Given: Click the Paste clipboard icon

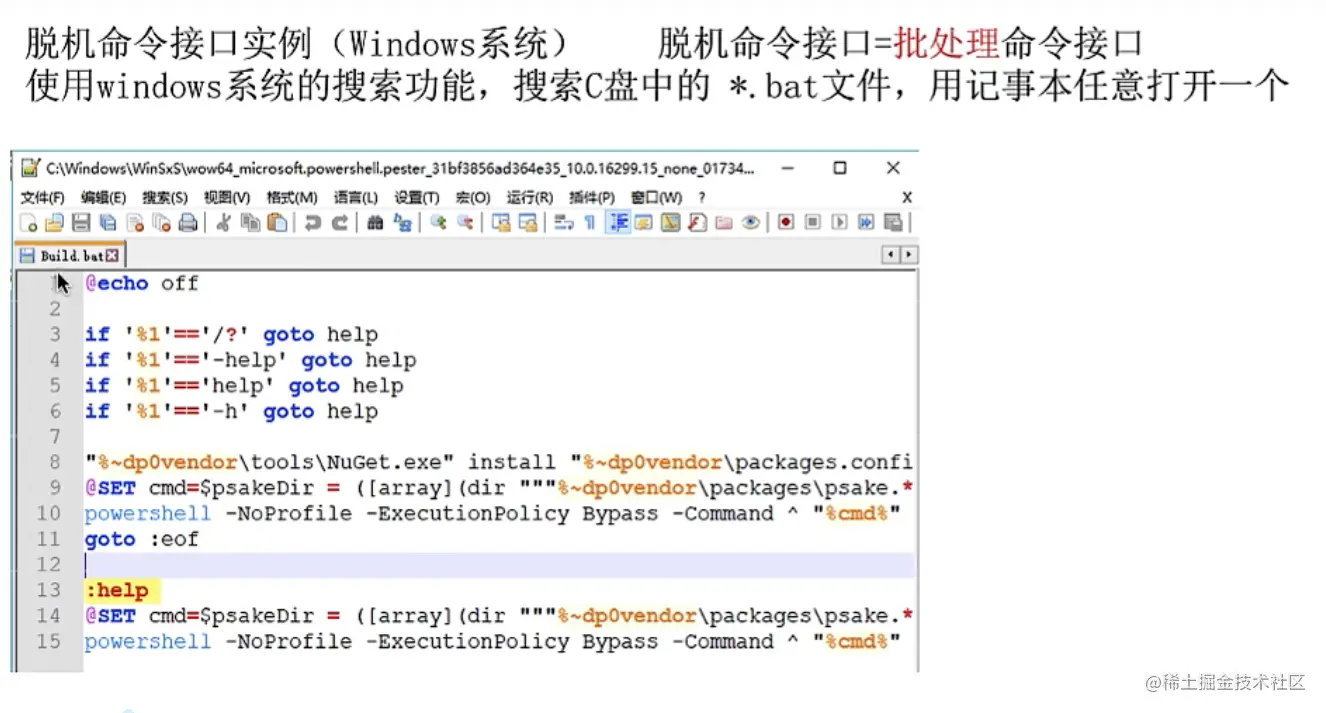Looking at the screenshot, I should 277,223.
